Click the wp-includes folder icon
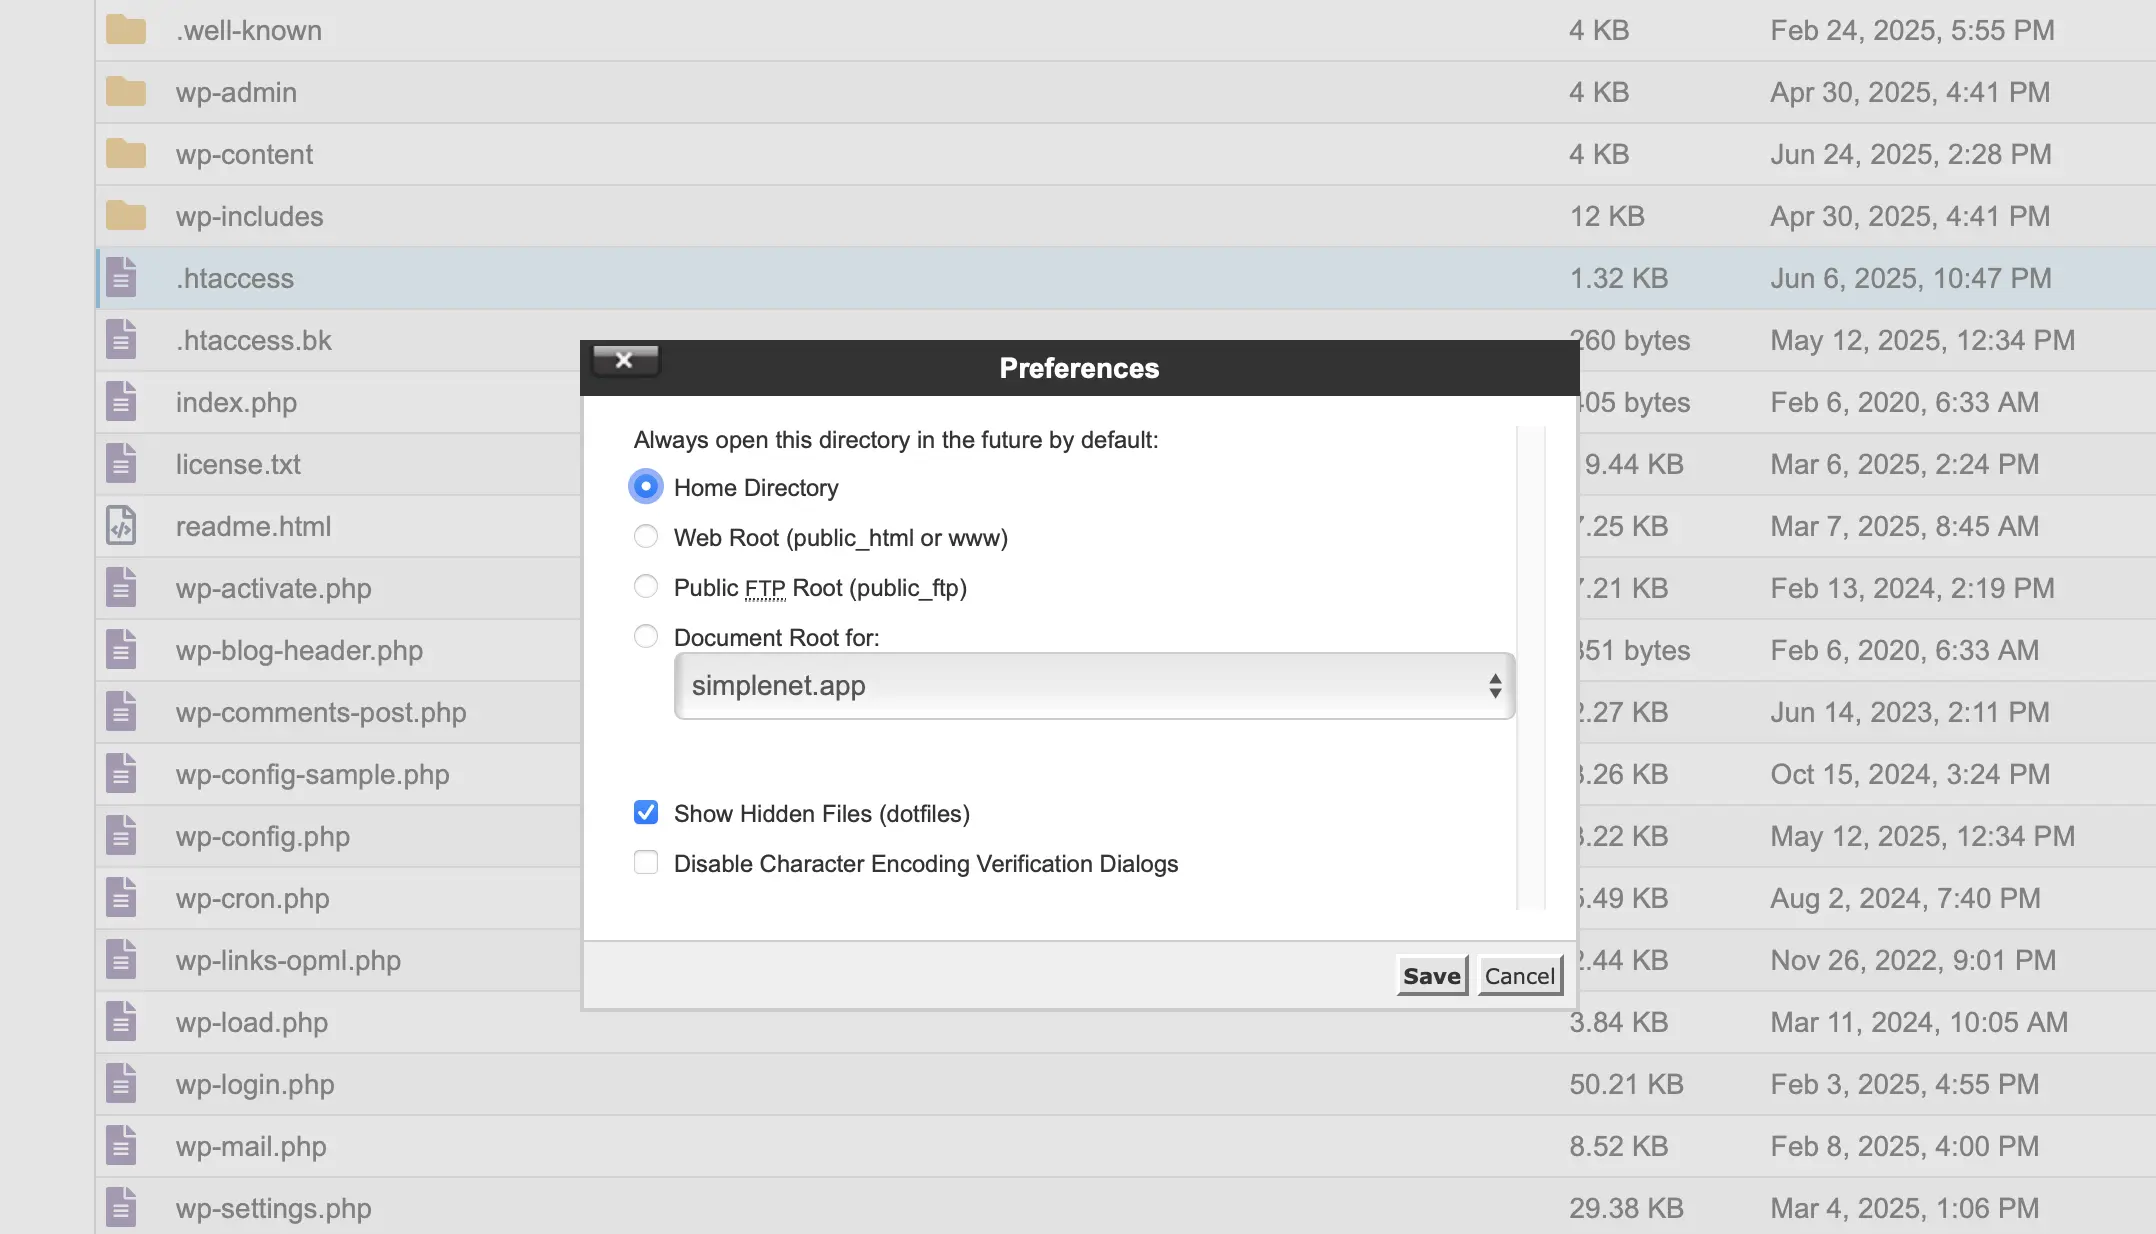 coord(125,216)
